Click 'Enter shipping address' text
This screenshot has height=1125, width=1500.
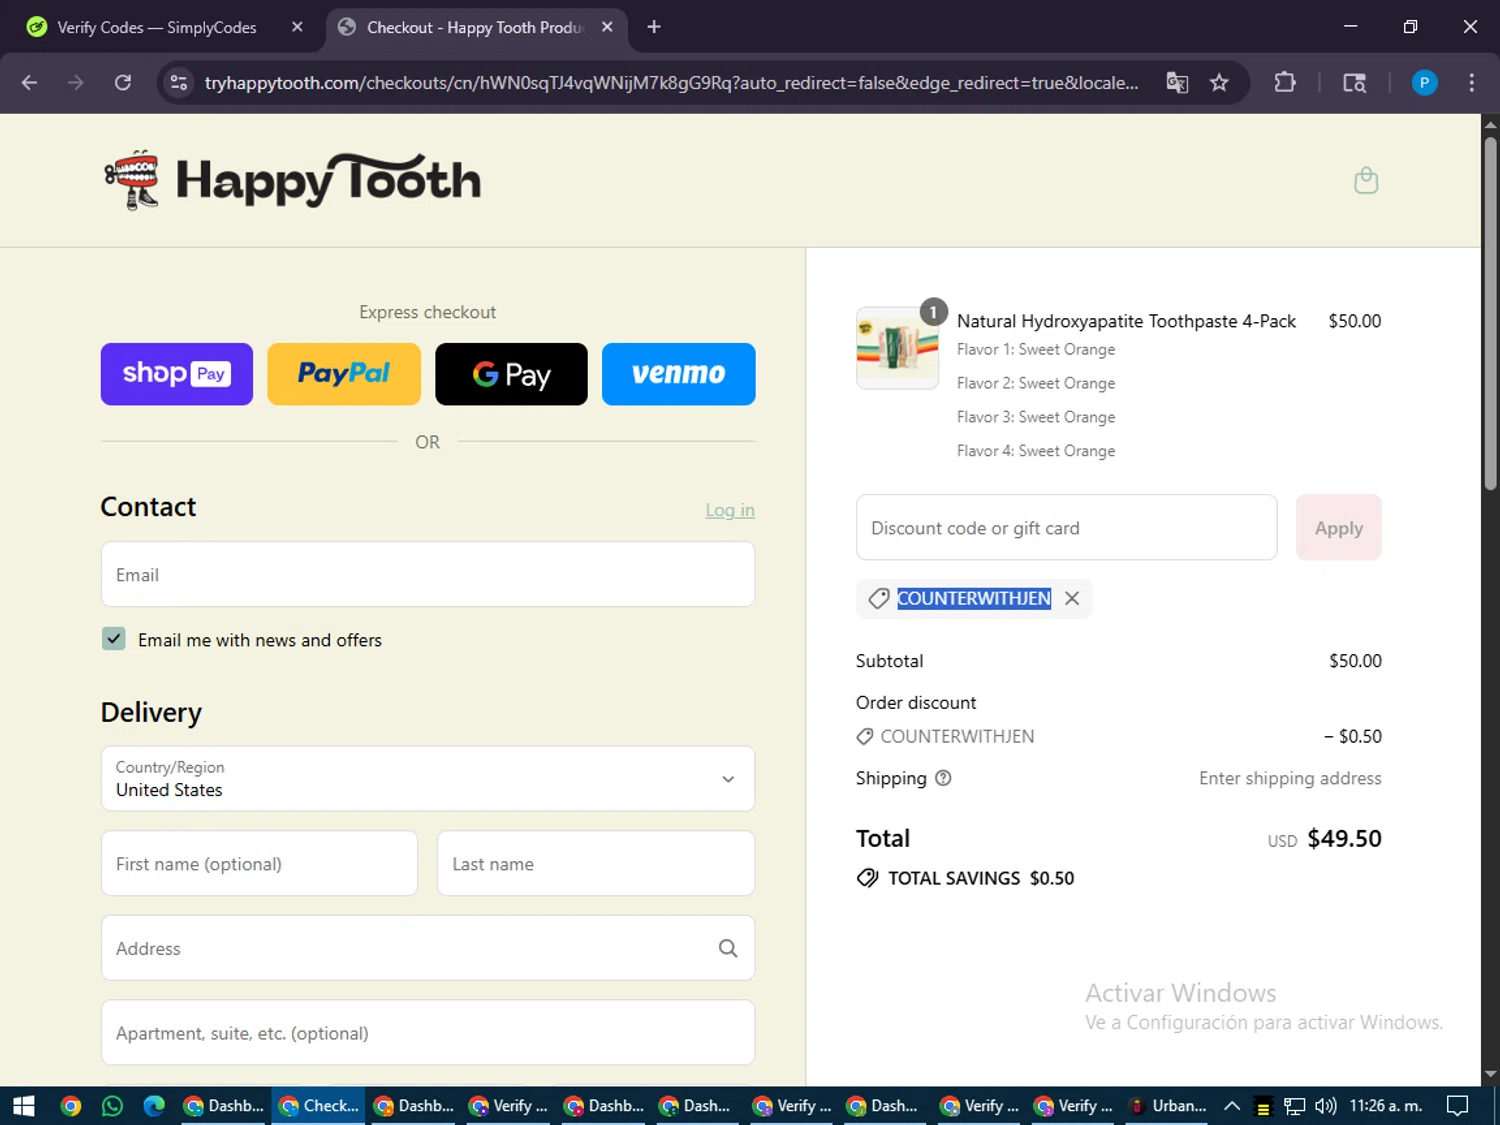(x=1290, y=778)
